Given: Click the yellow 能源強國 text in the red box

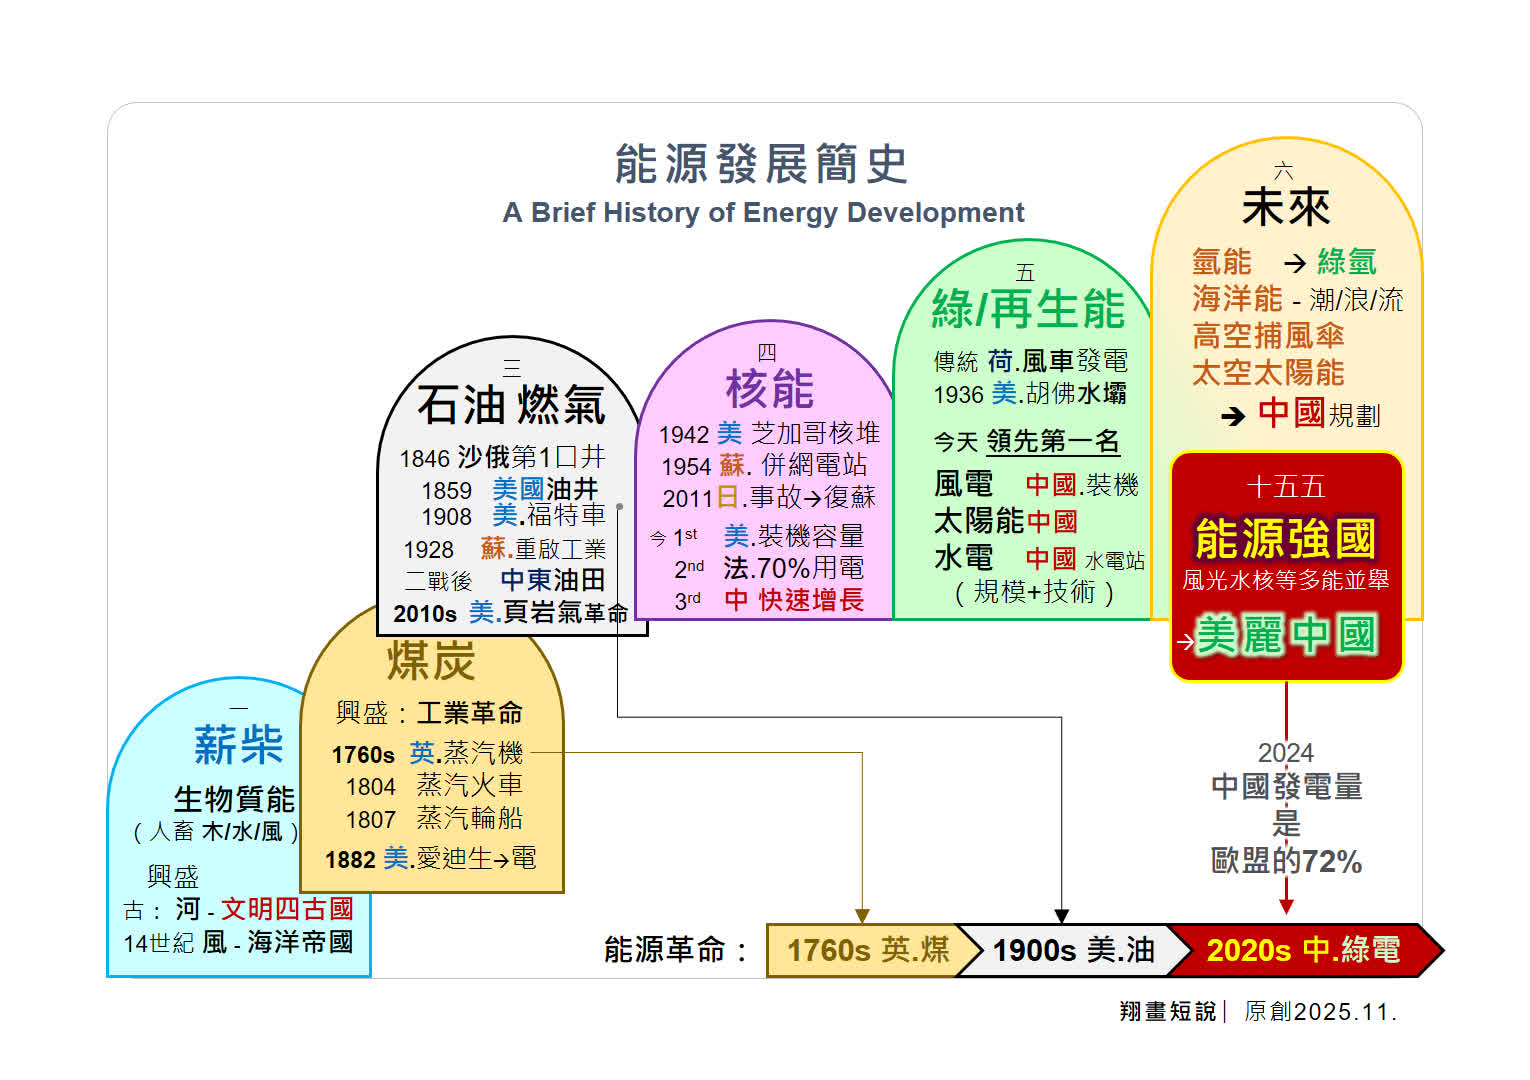Looking at the screenshot, I should (1285, 539).
